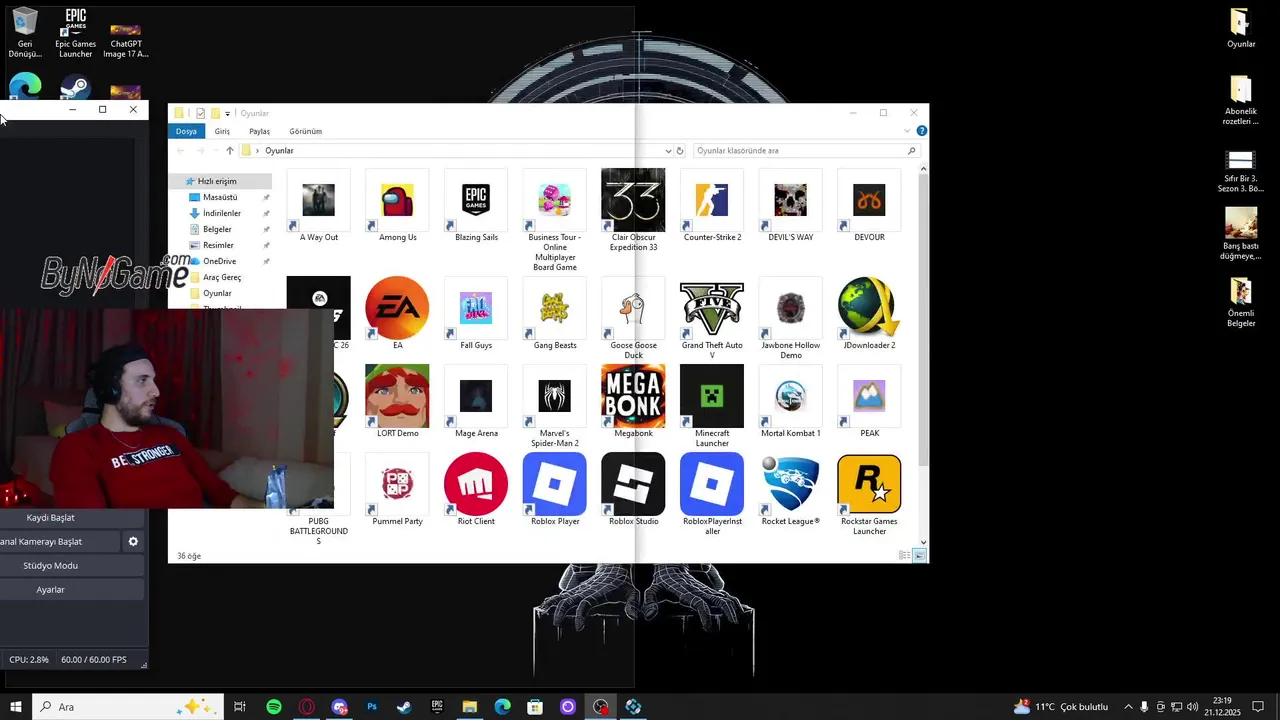Select the Riot Client shortcut
1280x720 pixels.
tap(476, 490)
